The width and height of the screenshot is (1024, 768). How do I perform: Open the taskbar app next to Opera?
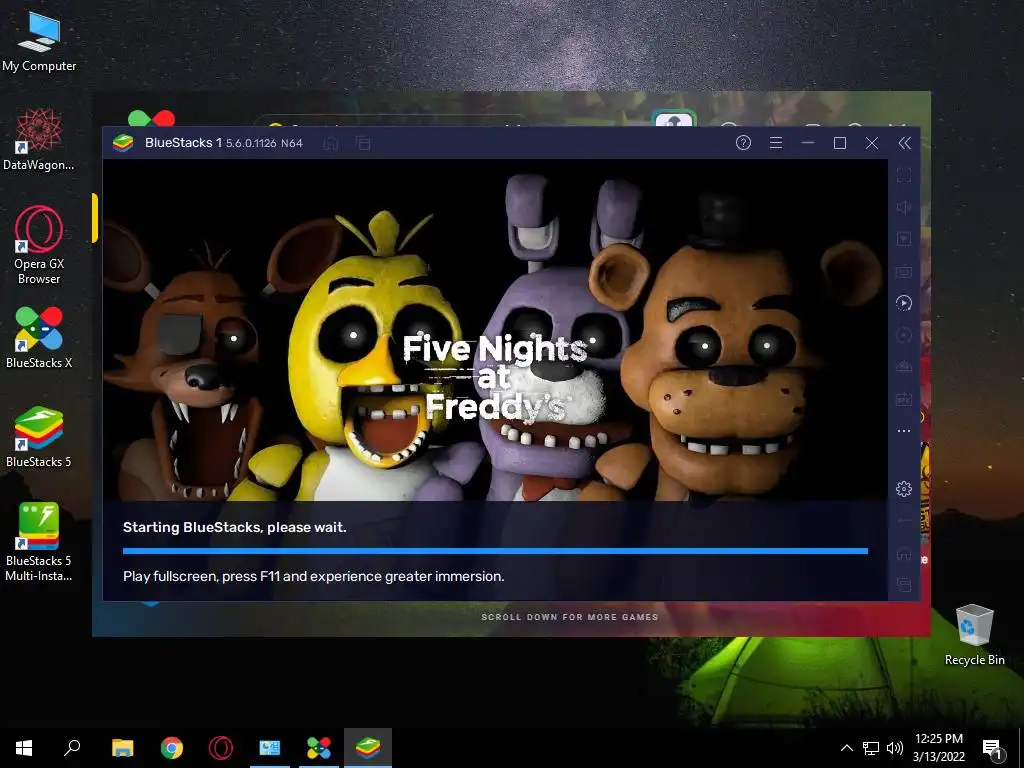coord(270,748)
